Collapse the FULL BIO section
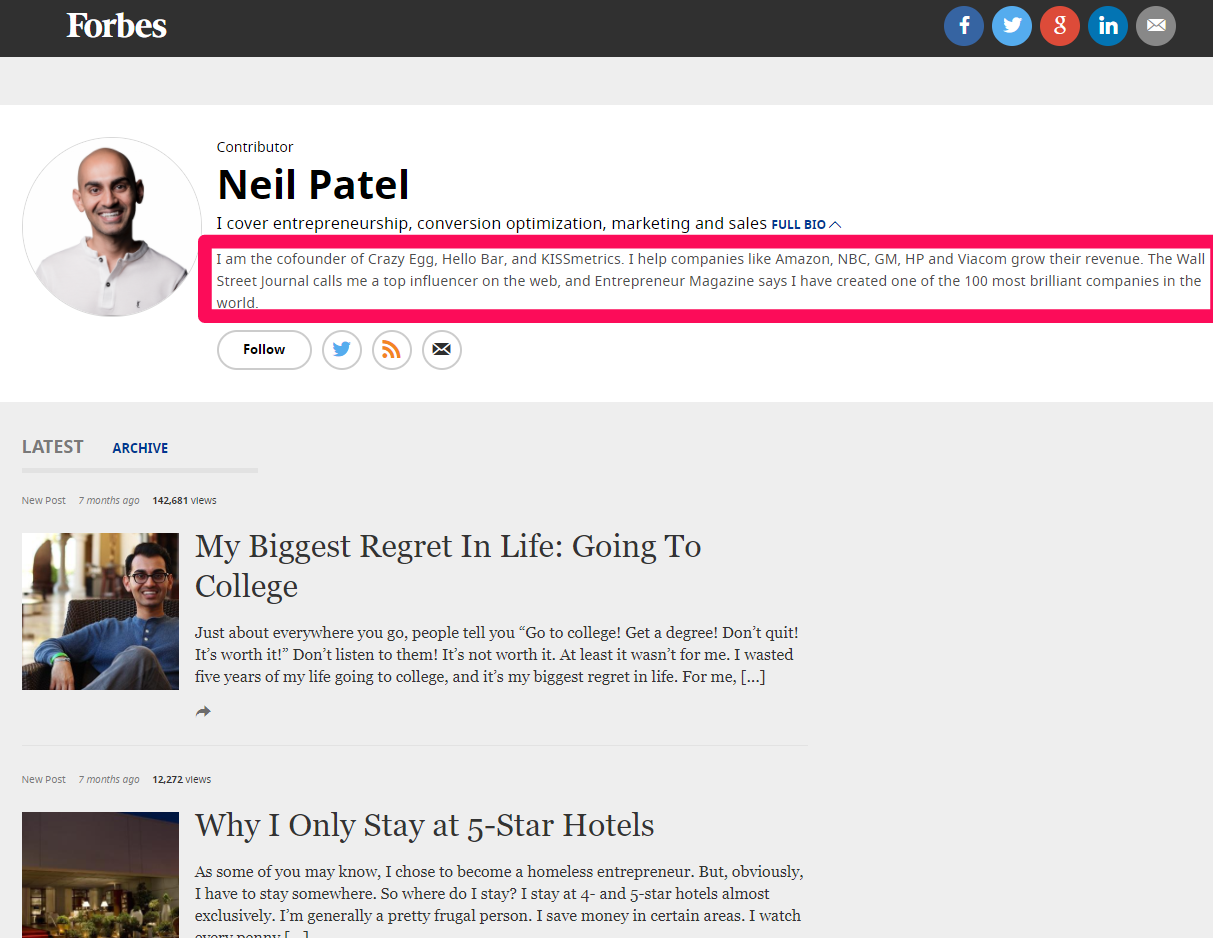This screenshot has width=1213, height=938. [807, 225]
